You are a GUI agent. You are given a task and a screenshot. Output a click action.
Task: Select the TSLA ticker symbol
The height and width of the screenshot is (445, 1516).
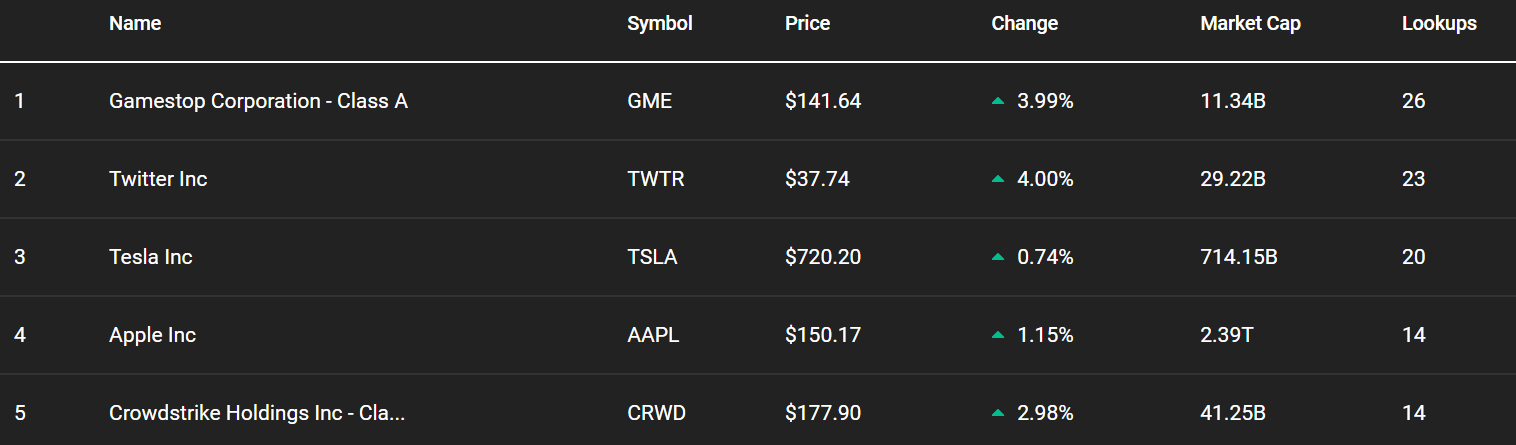click(652, 257)
